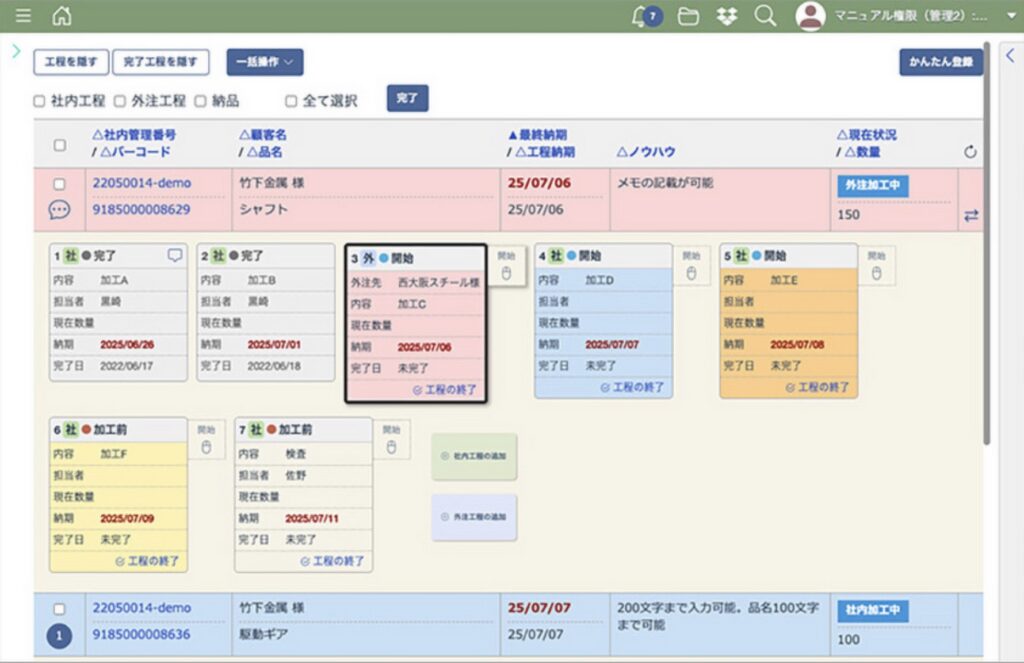Go to home via house icon
This screenshot has height=663, width=1024.
[x=62, y=16]
